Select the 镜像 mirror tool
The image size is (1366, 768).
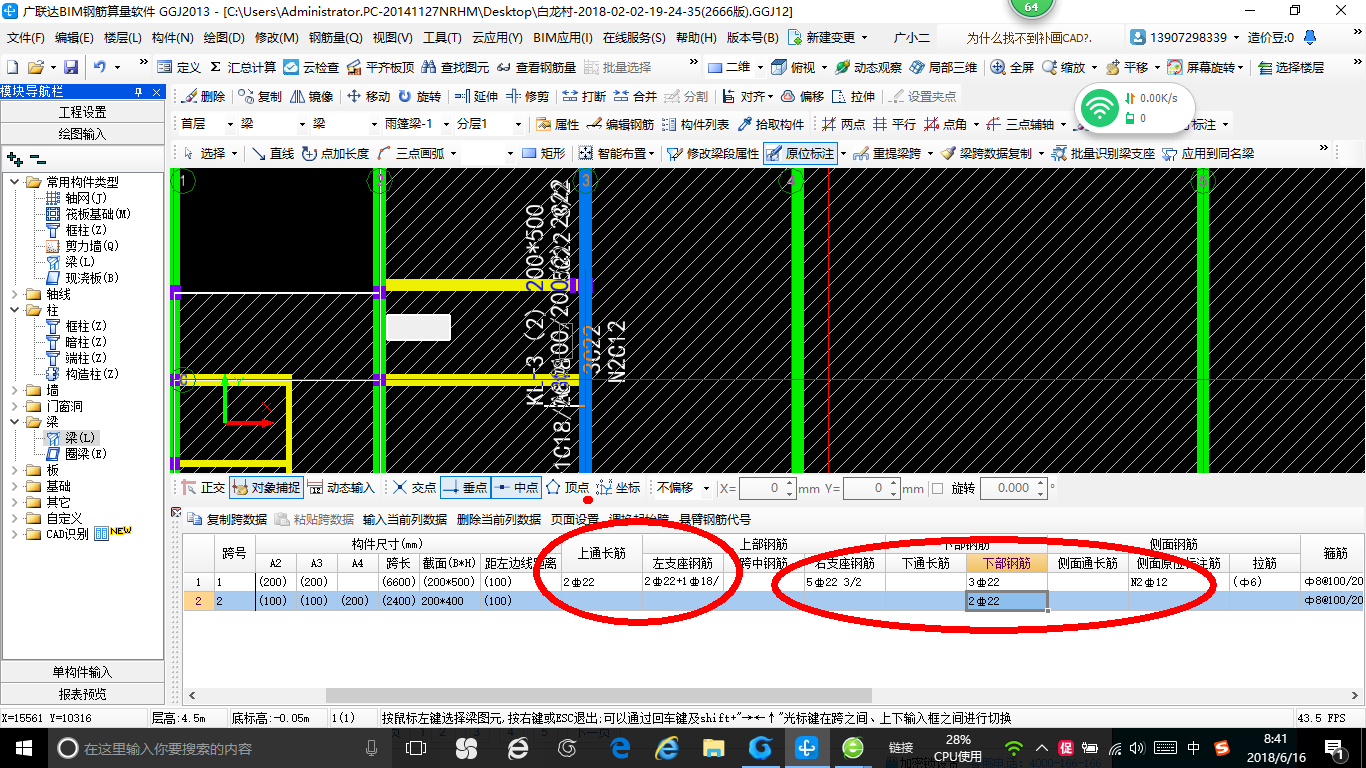click(311, 97)
